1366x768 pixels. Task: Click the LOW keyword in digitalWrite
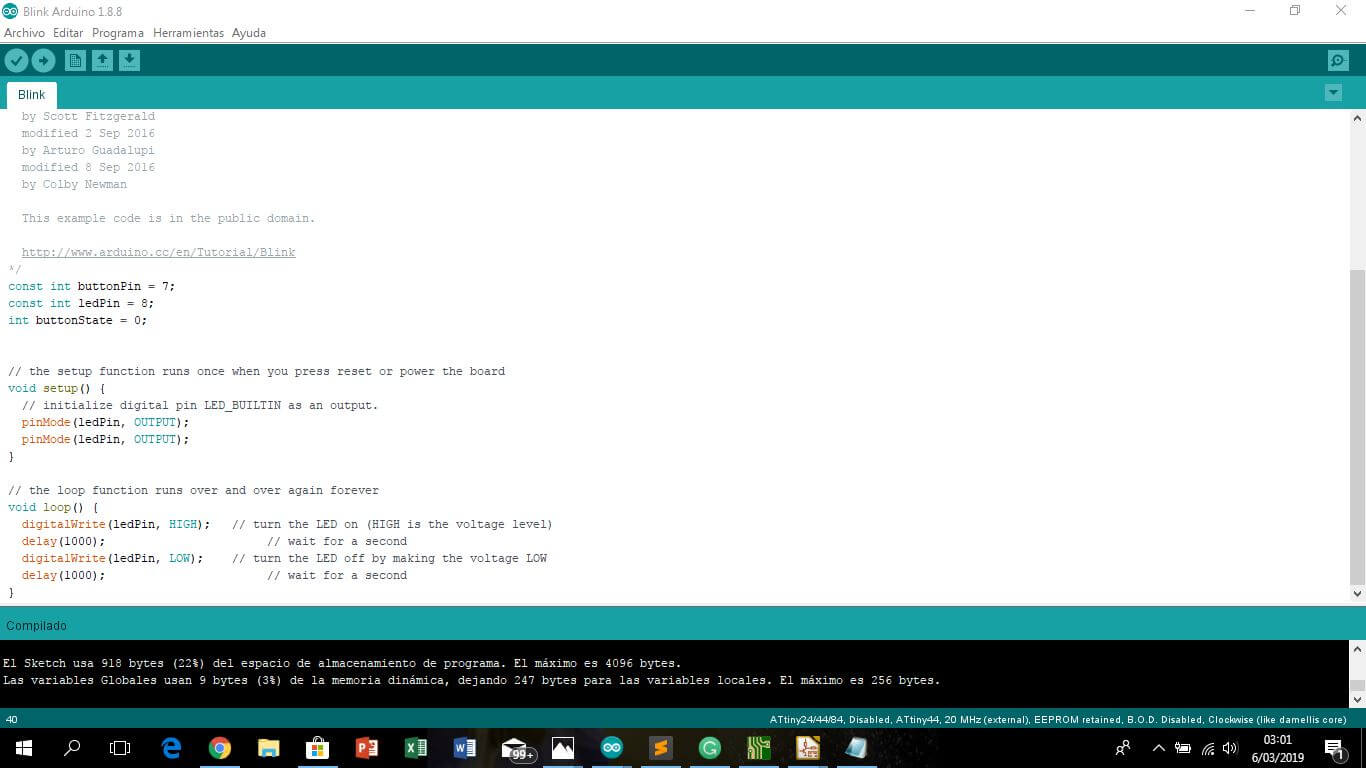pos(179,558)
